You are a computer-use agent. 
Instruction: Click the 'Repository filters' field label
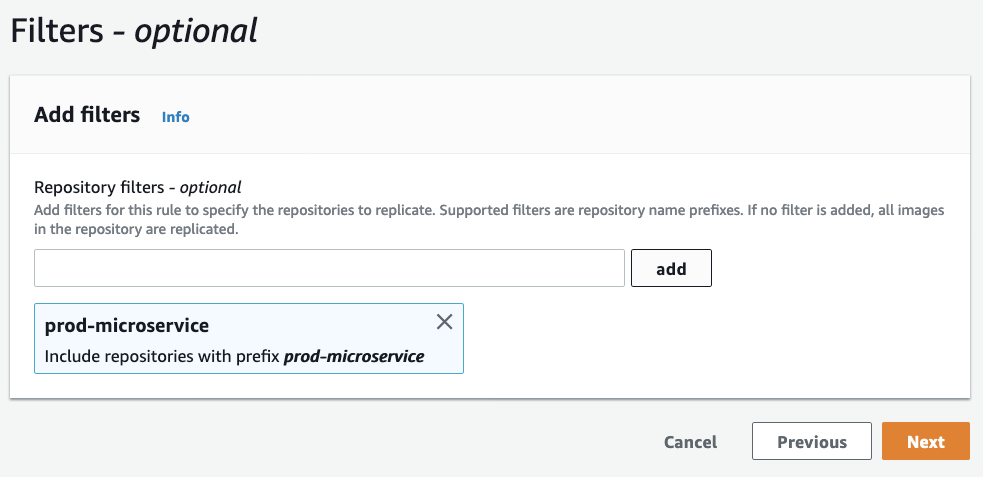pos(100,187)
